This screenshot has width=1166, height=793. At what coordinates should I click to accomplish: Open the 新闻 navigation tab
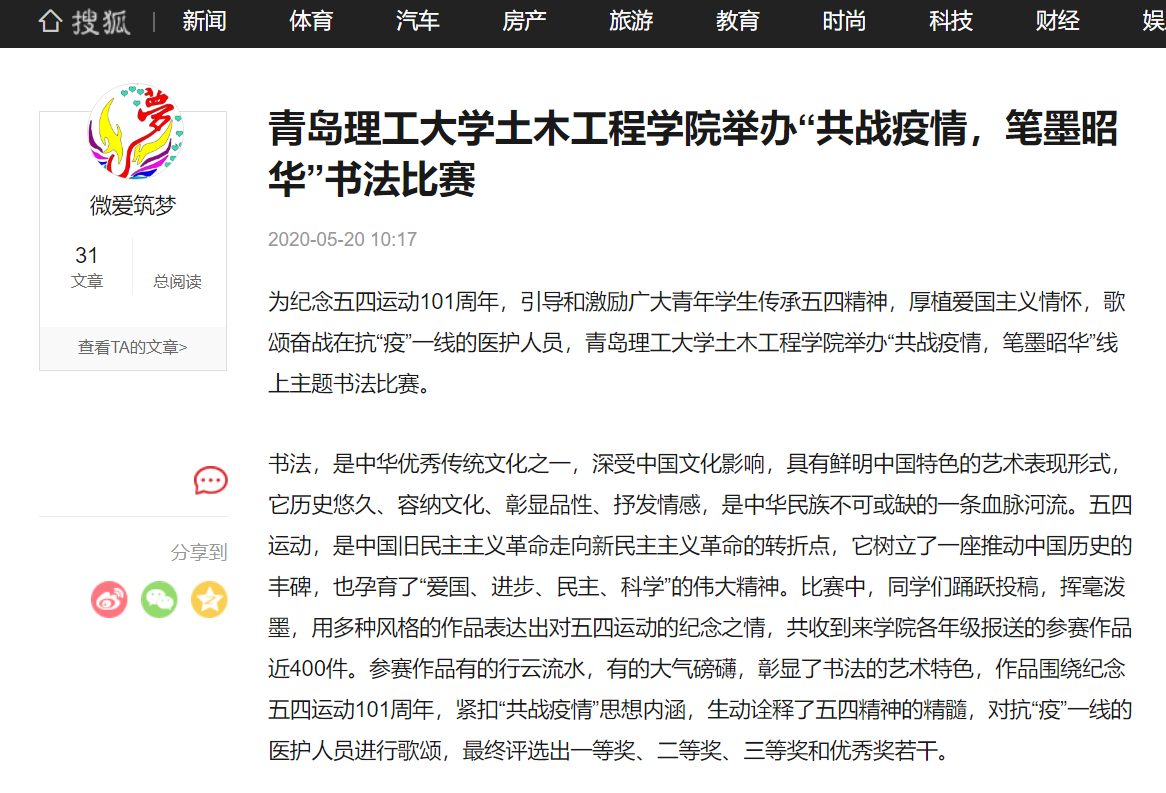tap(204, 22)
